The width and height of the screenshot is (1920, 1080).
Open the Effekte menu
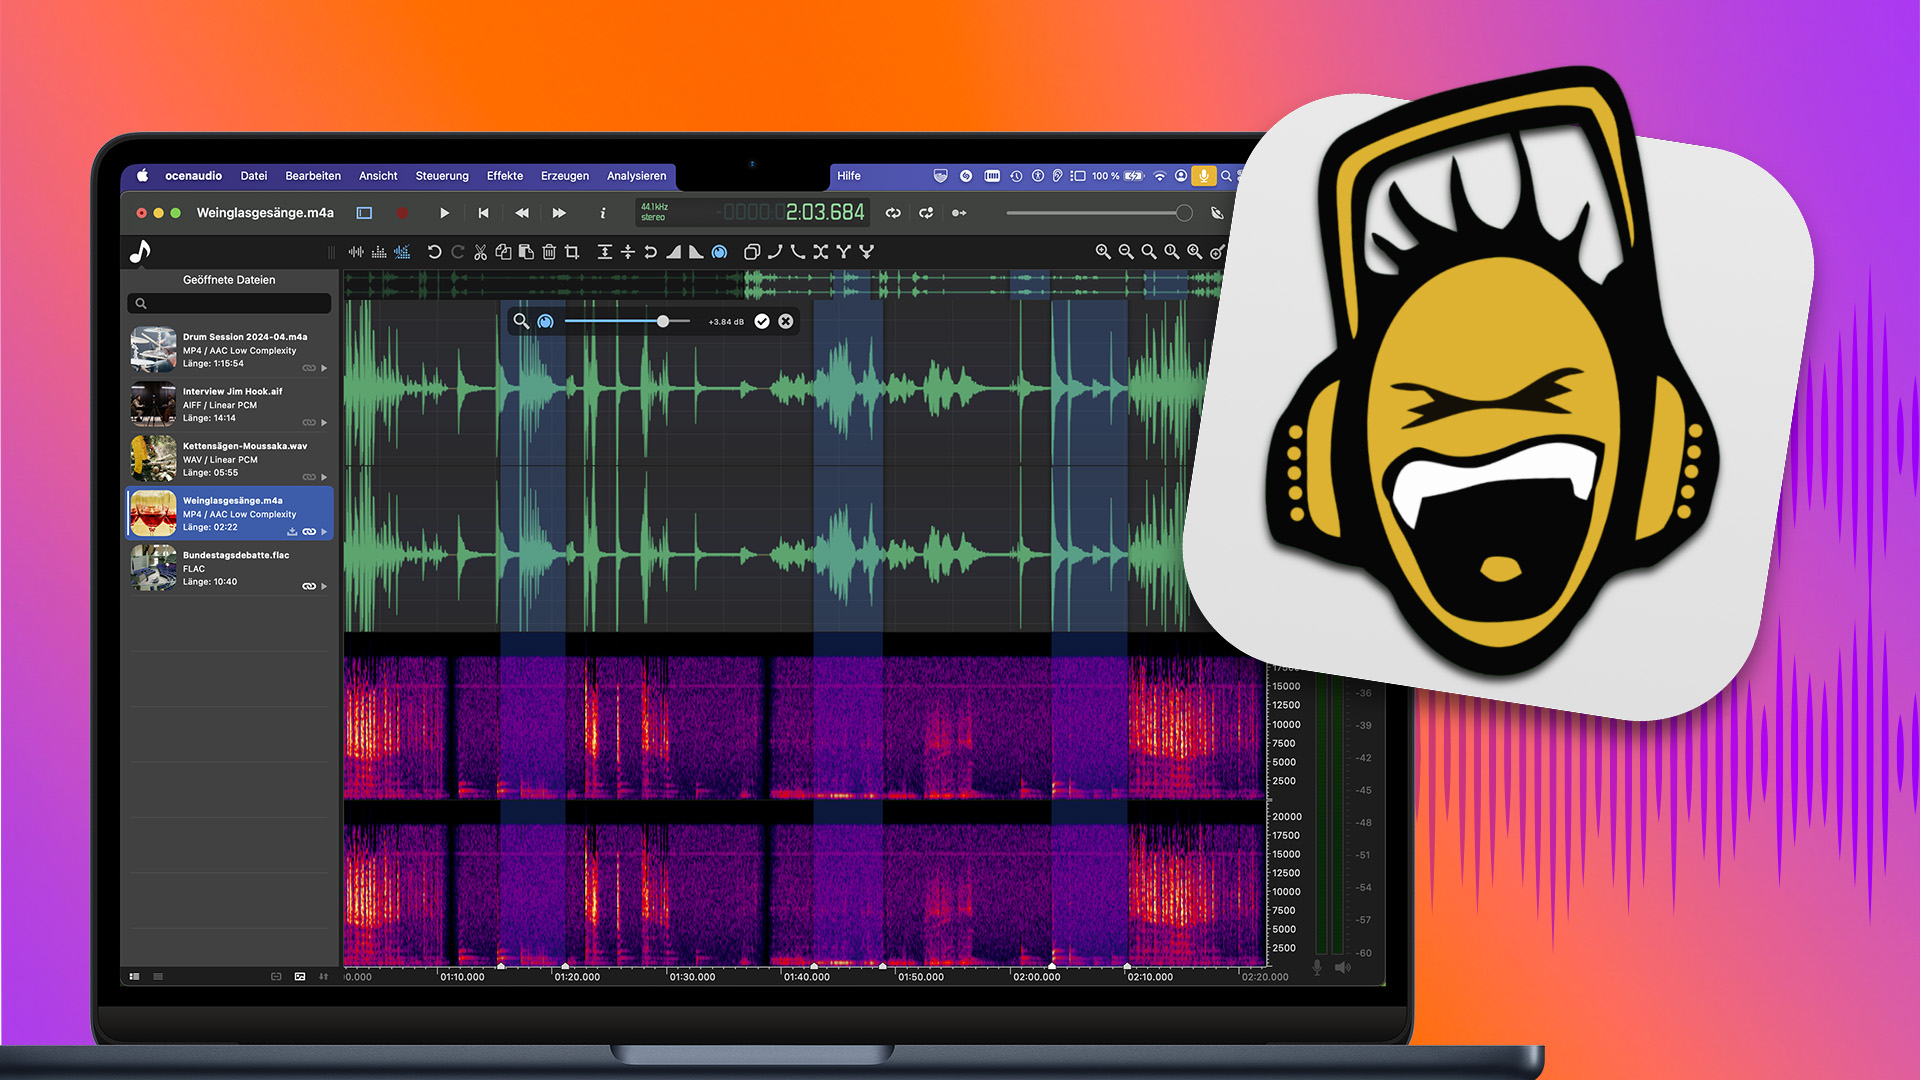click(x=504, y=176)
